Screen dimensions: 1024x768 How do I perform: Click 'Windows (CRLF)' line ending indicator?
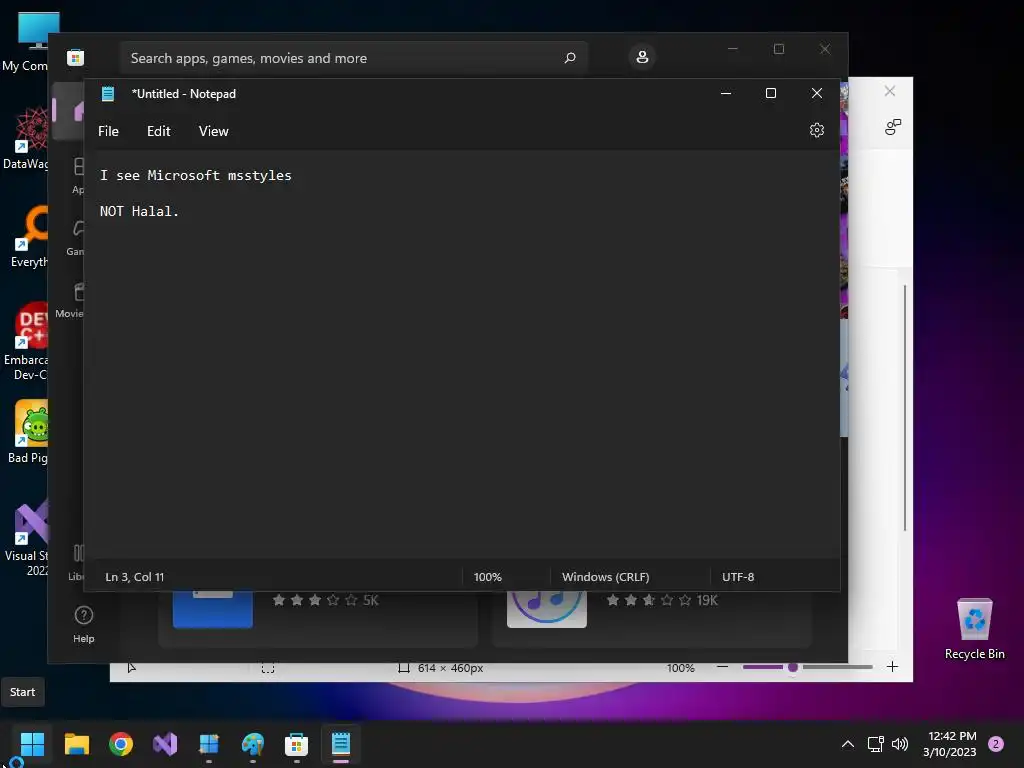click(605, 577)
